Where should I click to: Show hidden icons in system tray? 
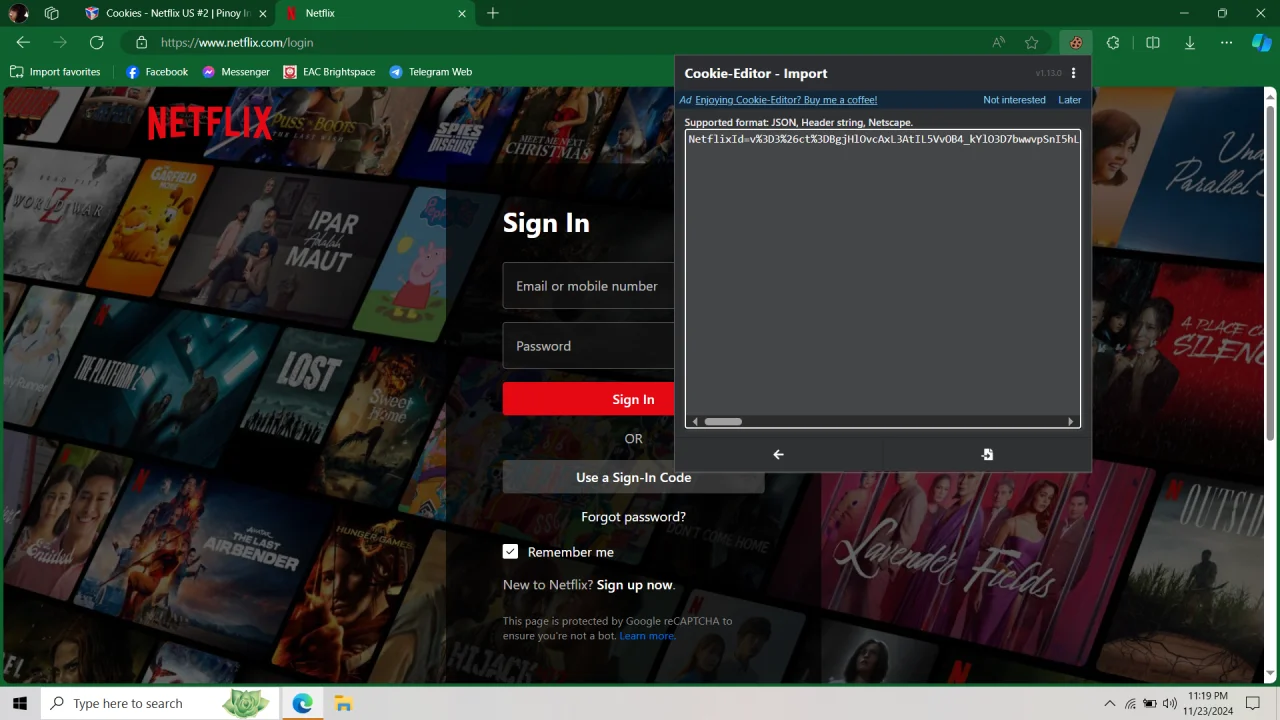(1109, 703)
